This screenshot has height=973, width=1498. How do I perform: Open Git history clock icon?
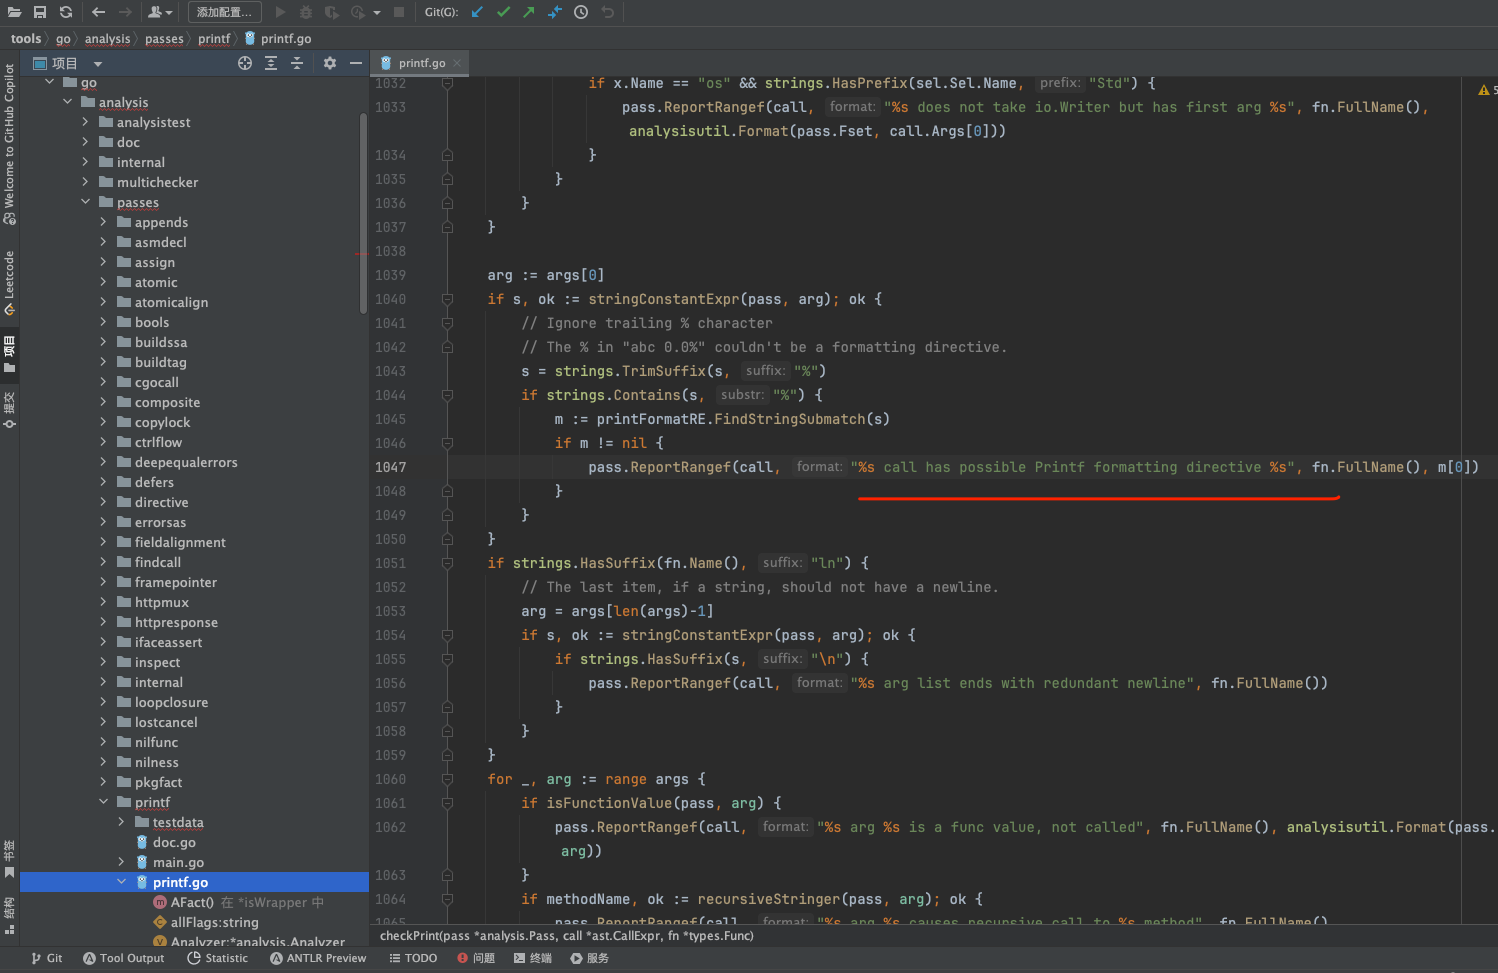pyautogui.click(x=581, y=12)
